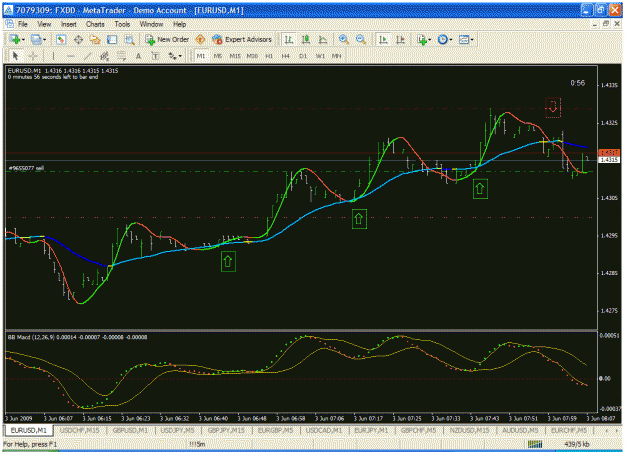Toggle the Market Watch window icon

pos(61,39)
